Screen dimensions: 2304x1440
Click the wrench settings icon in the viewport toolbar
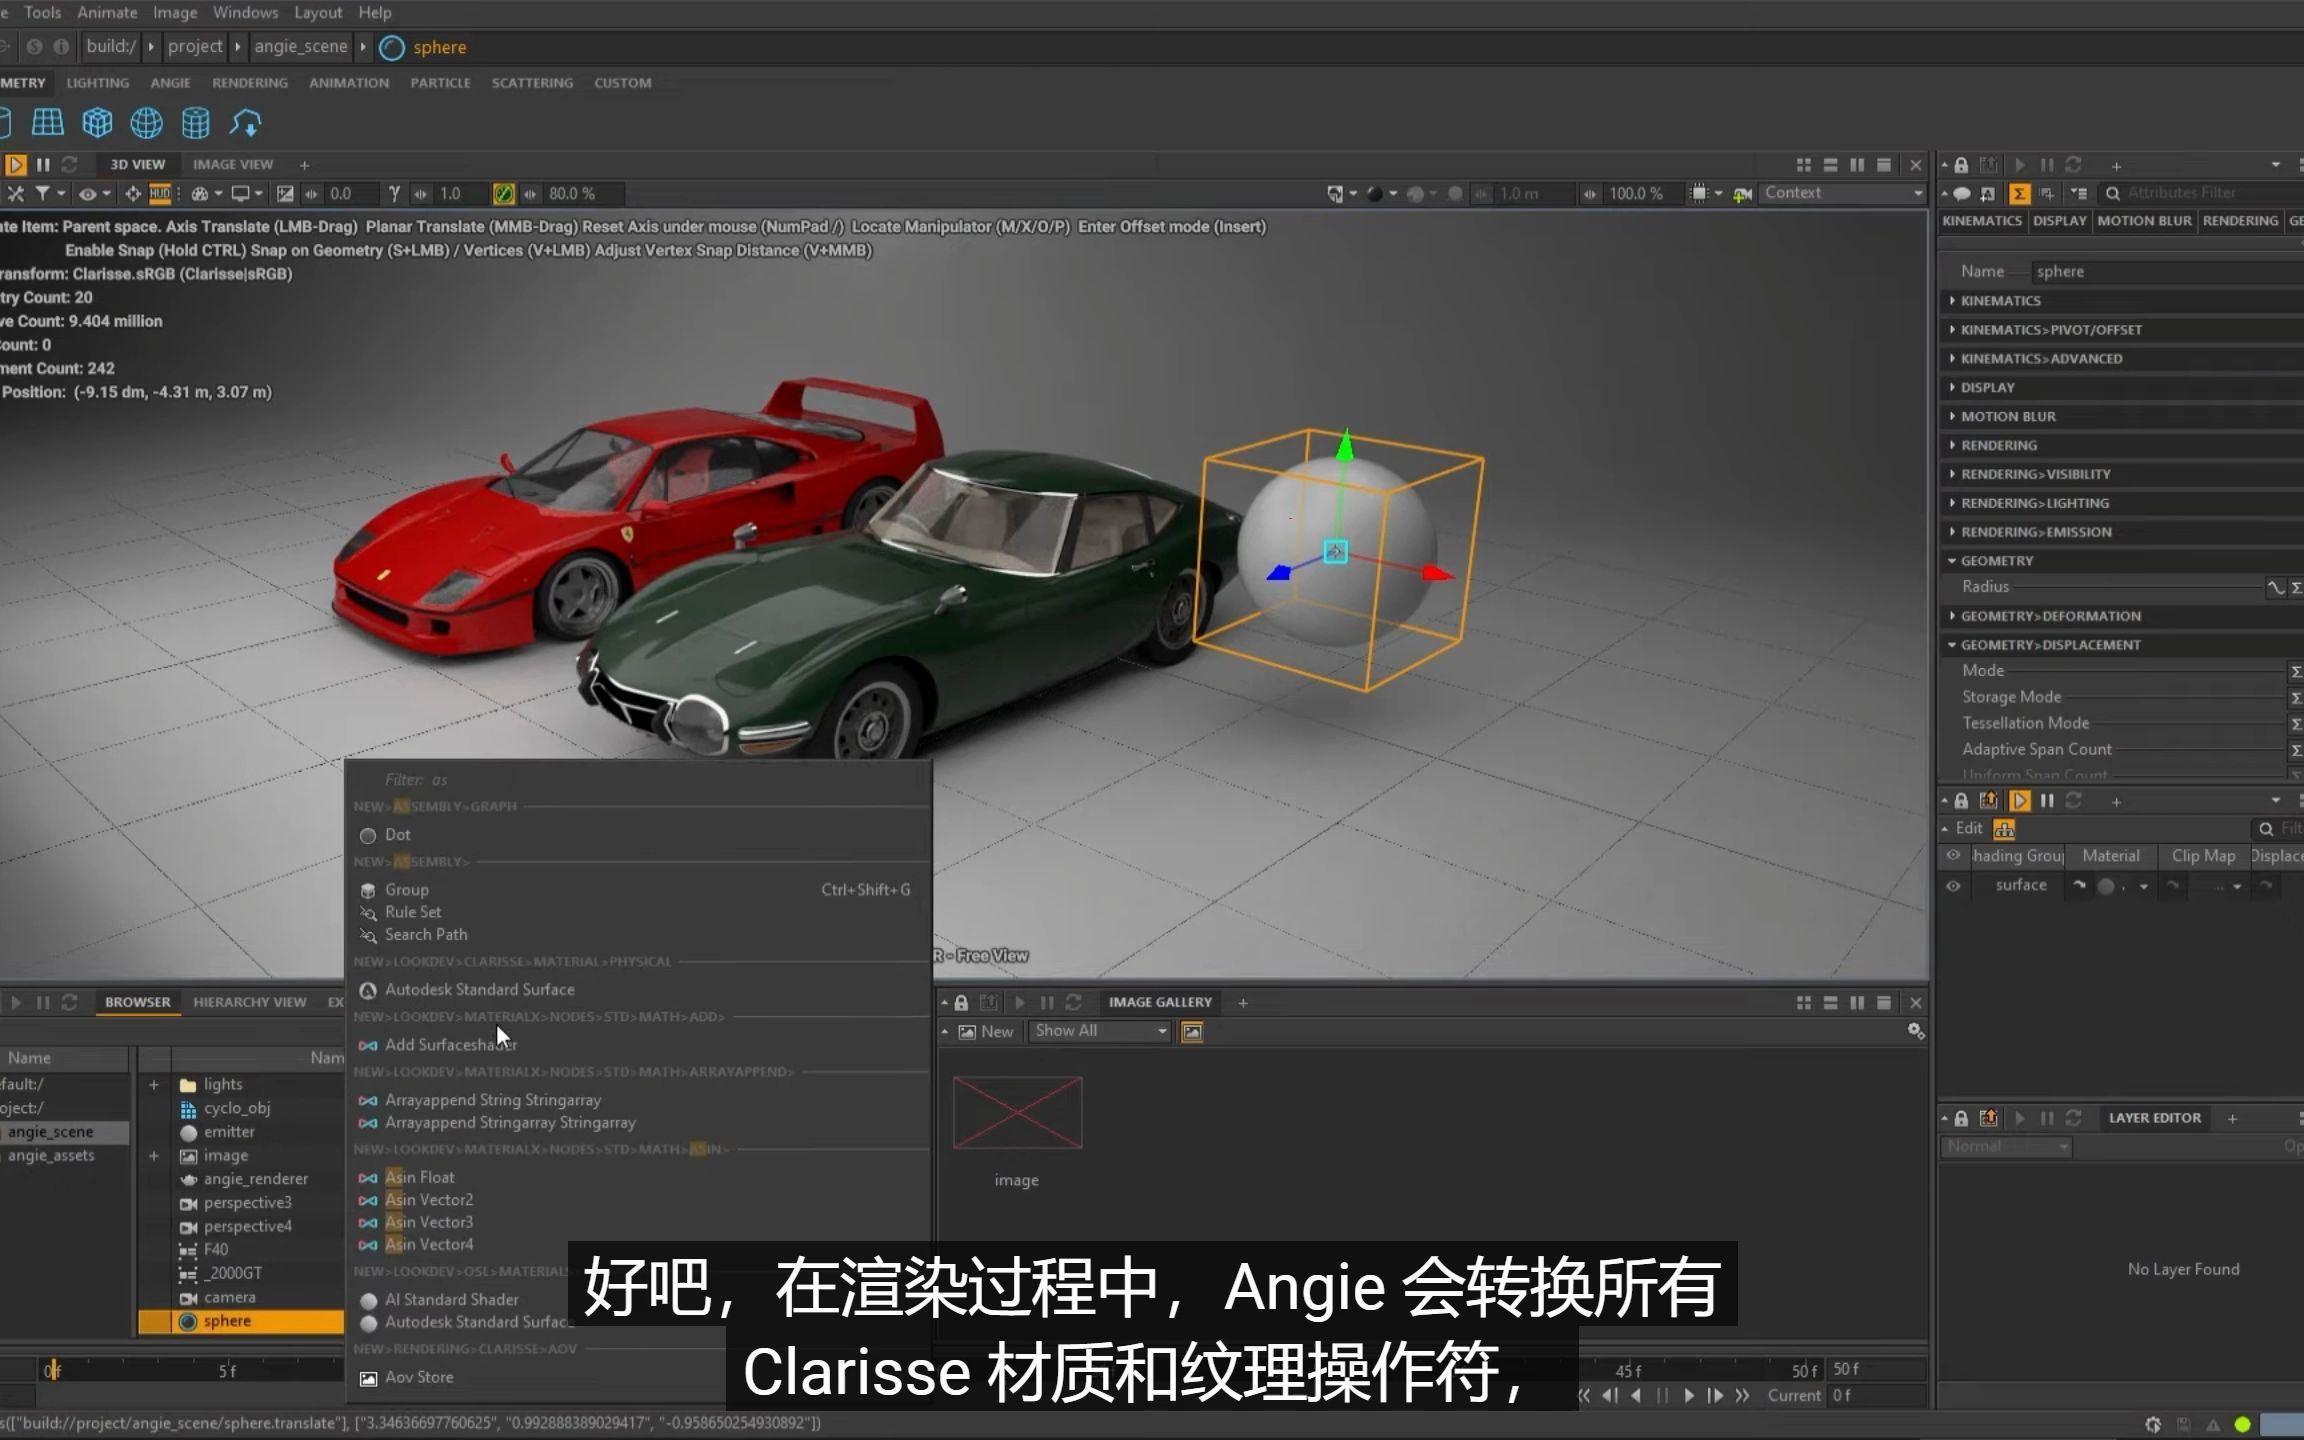tap(16, 193)
